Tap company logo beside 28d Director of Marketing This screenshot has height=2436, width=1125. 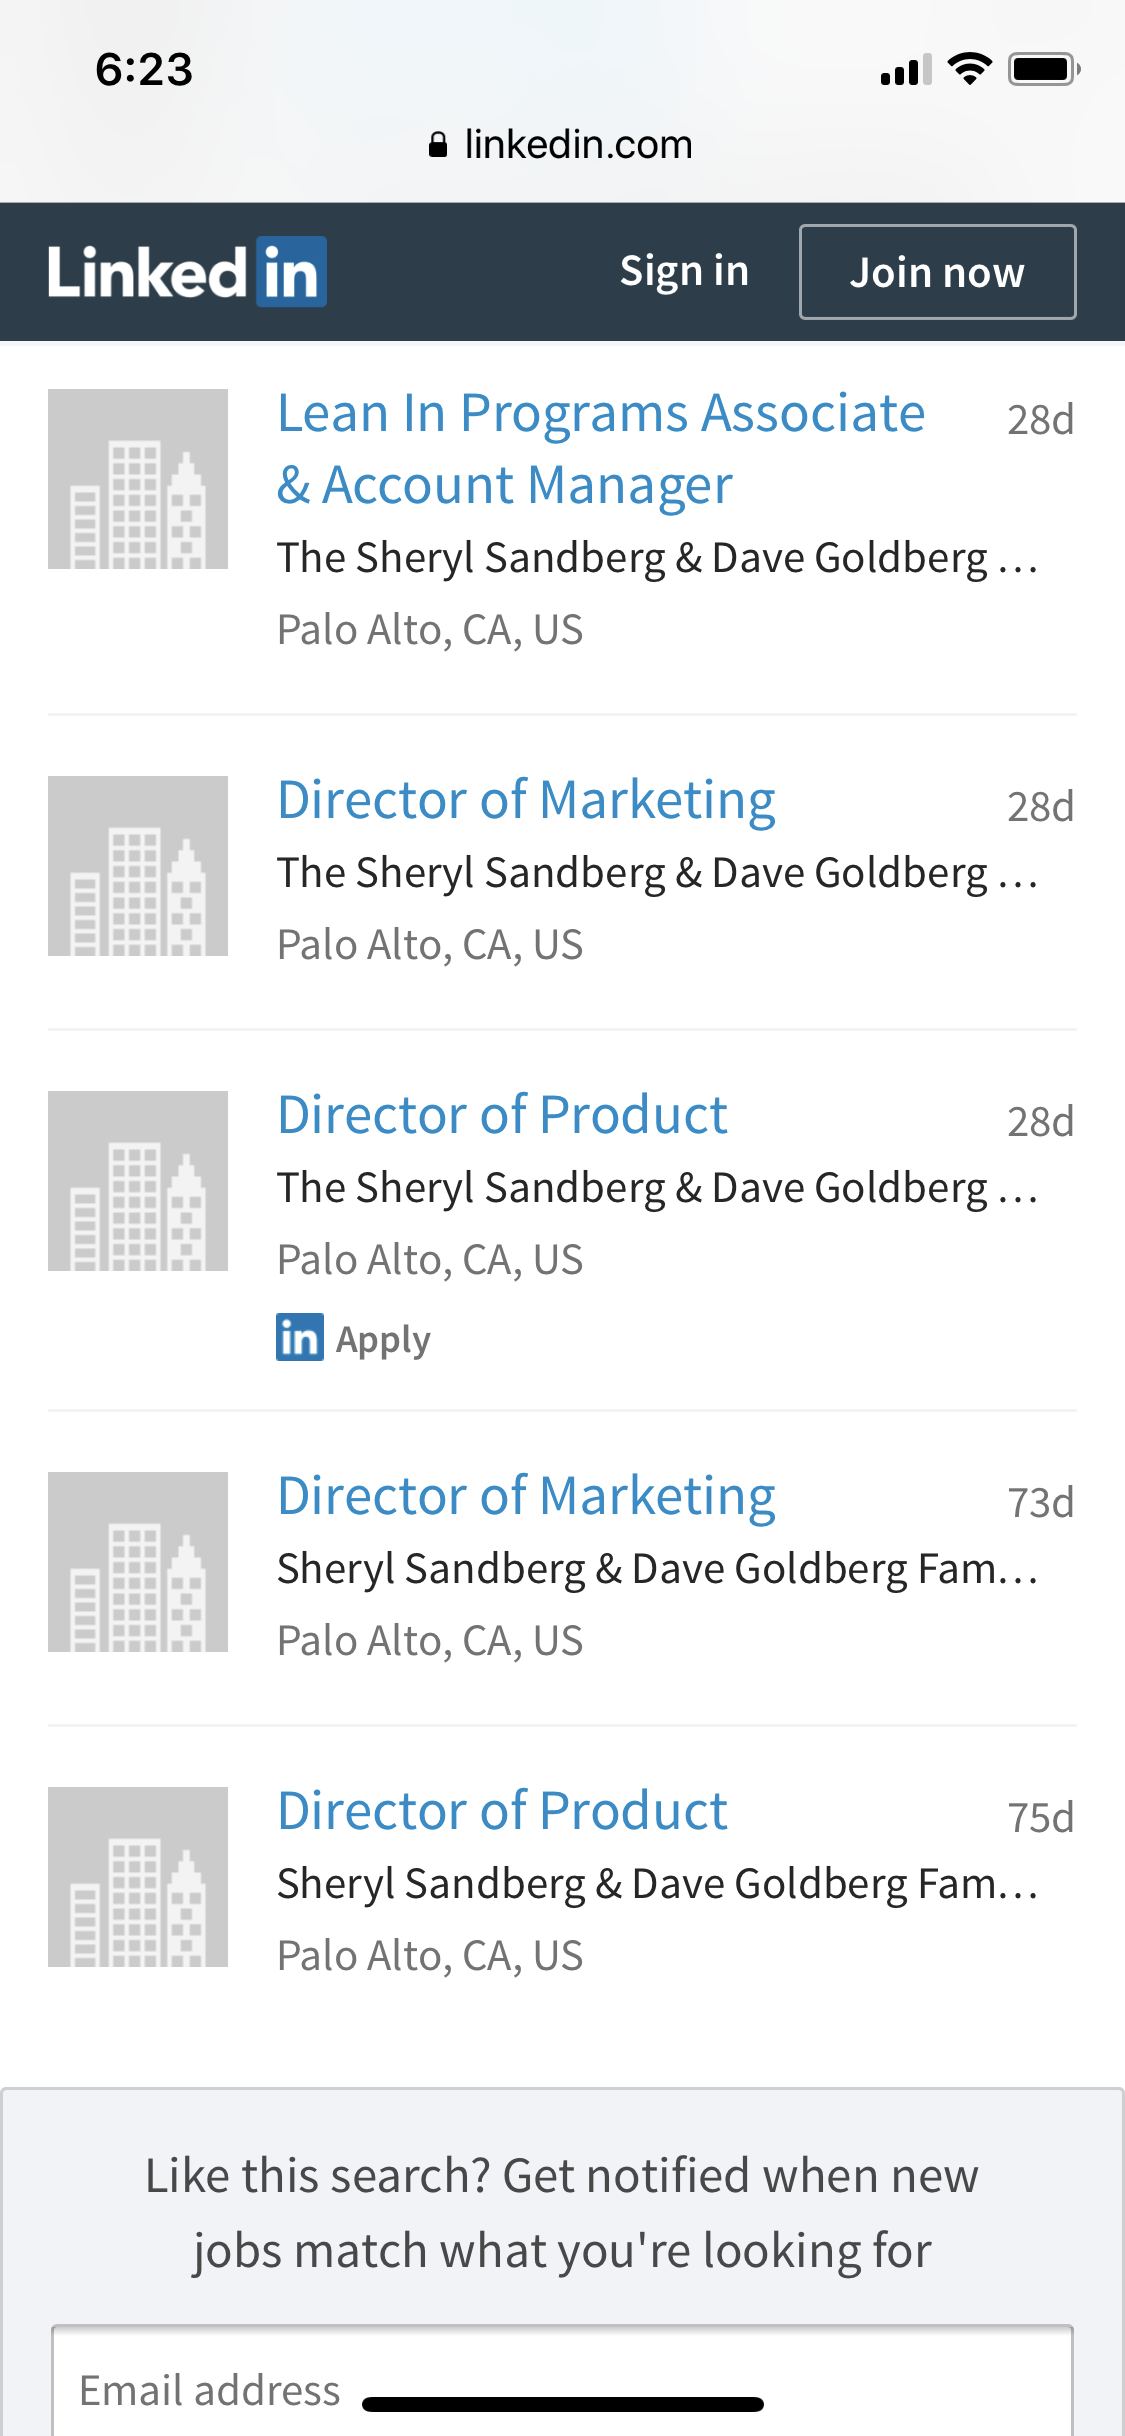[x=138, y=866]
